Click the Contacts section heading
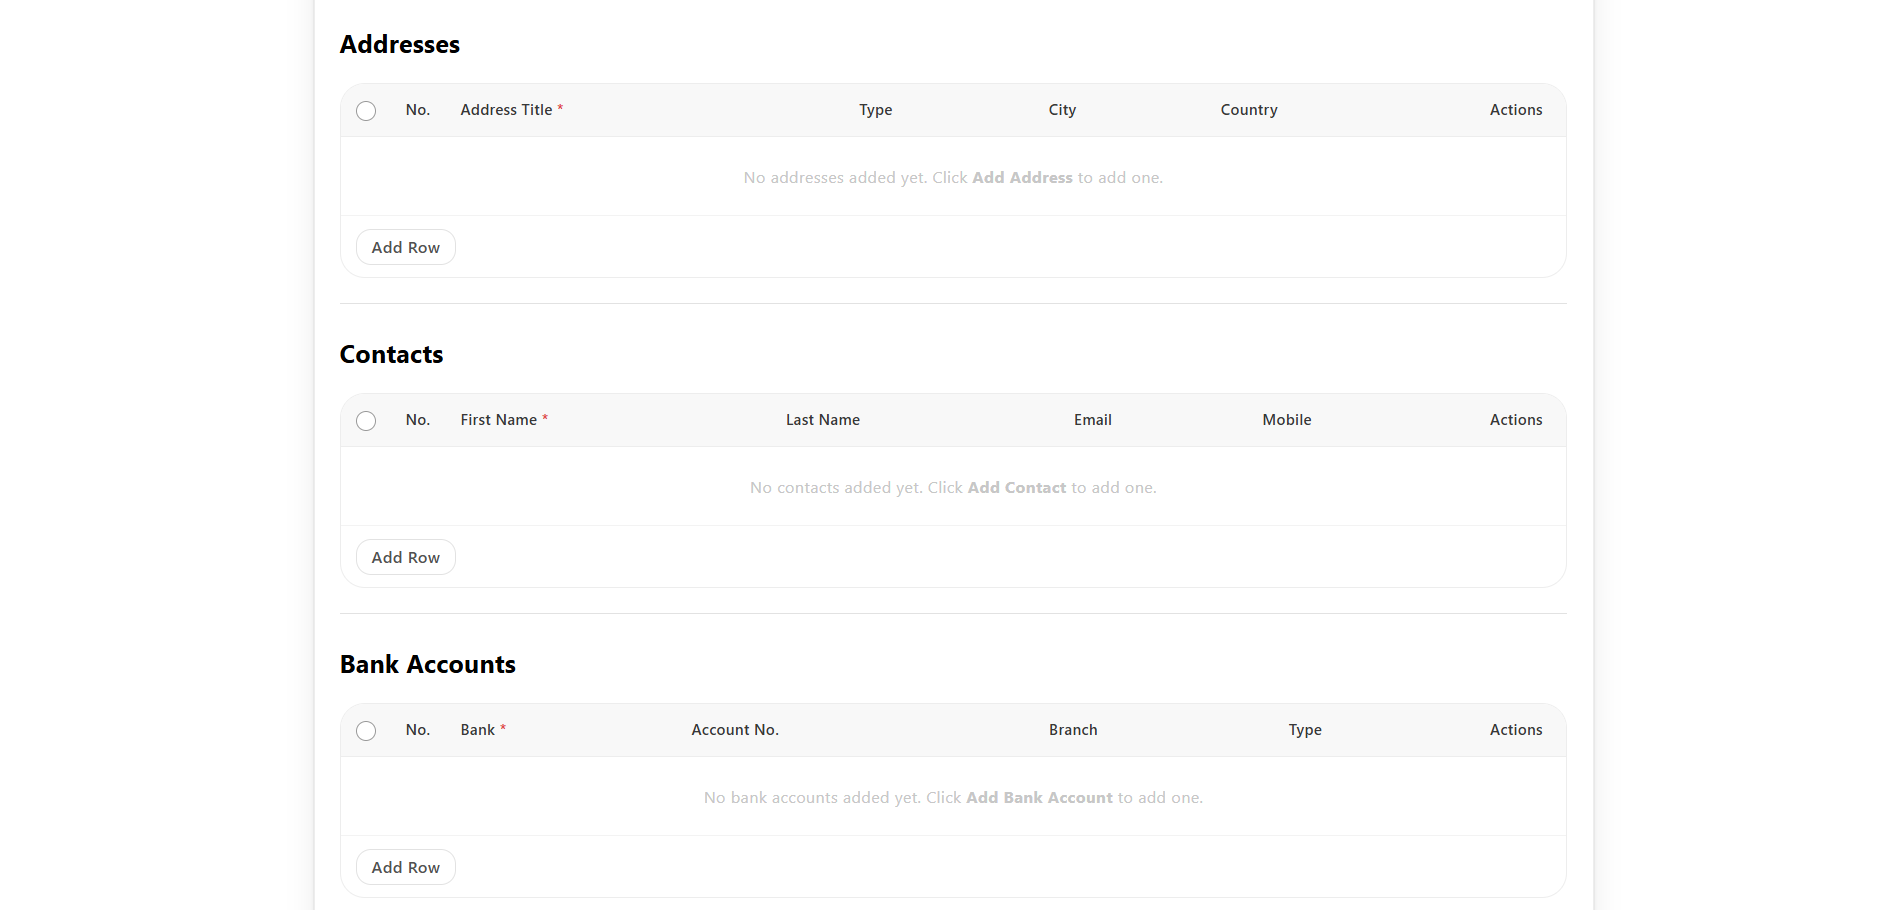 [391, 355]
